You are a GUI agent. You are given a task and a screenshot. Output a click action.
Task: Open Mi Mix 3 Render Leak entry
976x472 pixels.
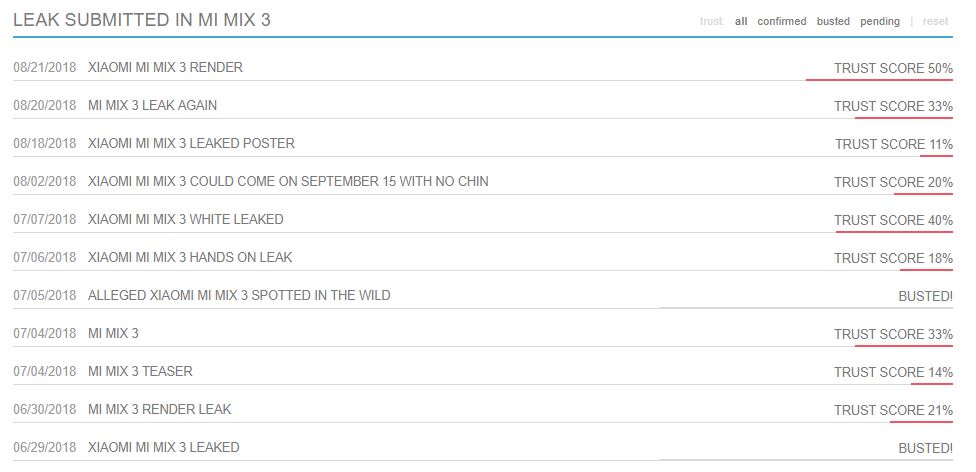[159, 410]
